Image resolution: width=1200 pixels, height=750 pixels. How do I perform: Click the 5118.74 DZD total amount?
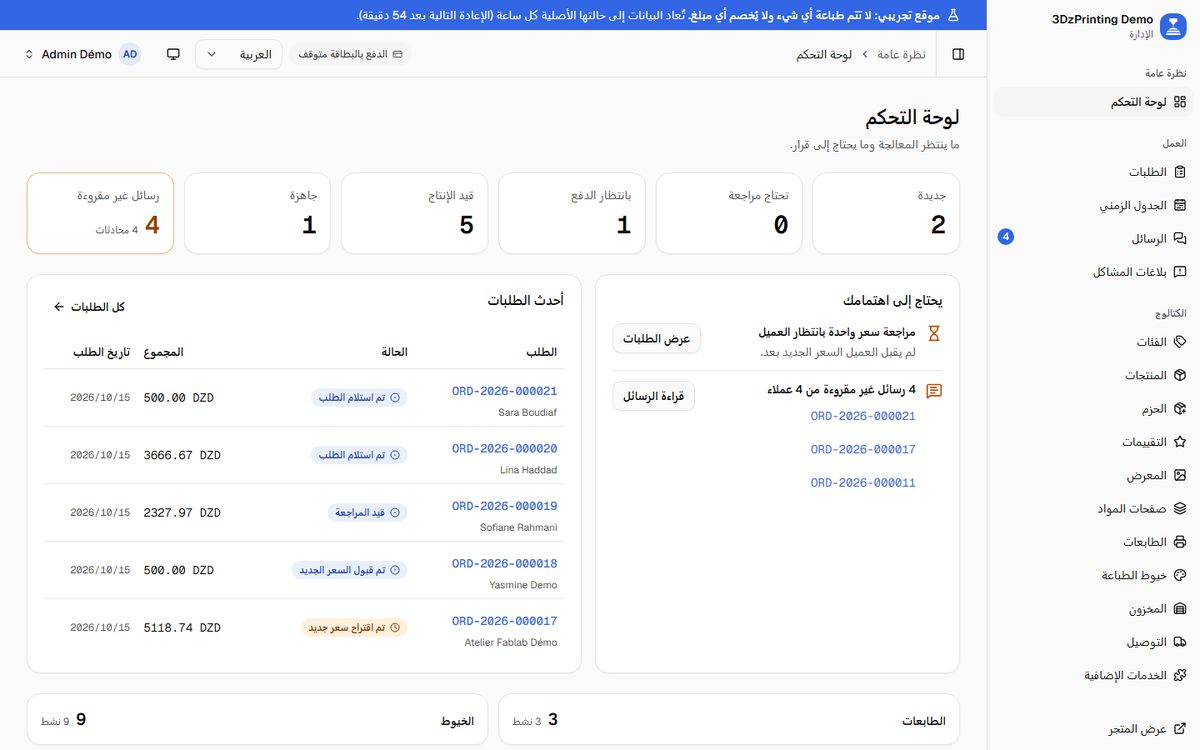point(182,628)
